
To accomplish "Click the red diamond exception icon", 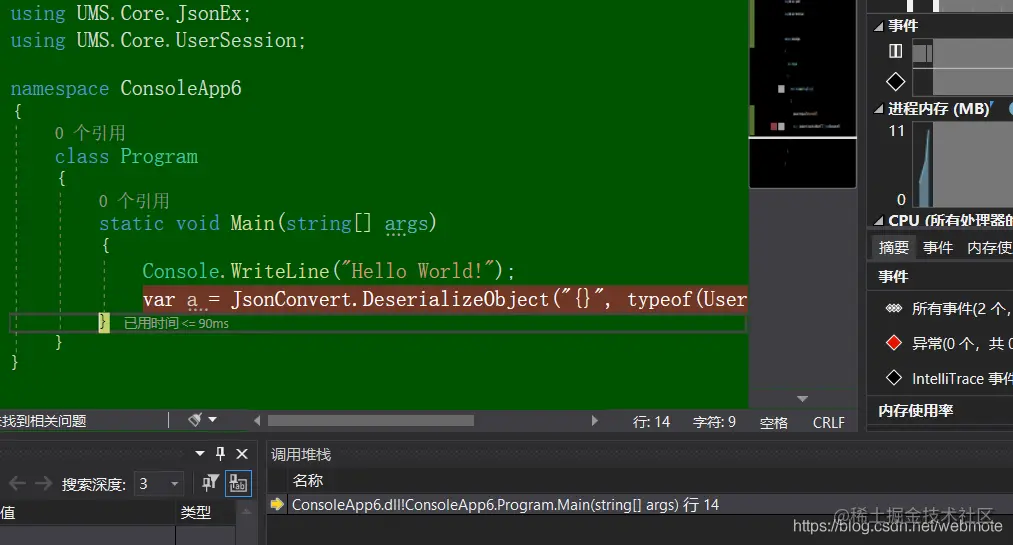I will point(894,343).
